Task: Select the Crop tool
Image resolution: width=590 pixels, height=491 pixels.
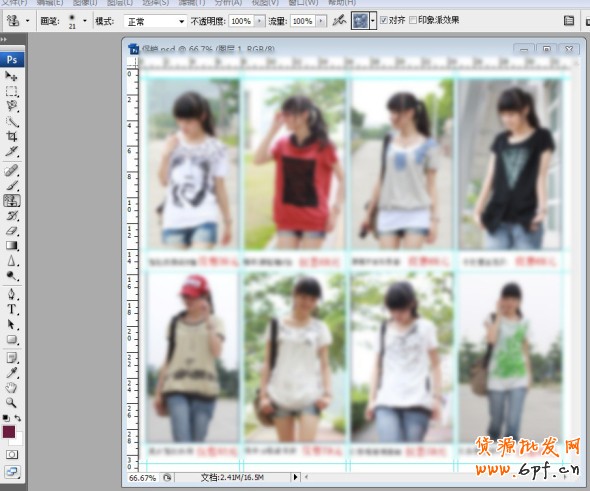Action: tap(11, 136)
